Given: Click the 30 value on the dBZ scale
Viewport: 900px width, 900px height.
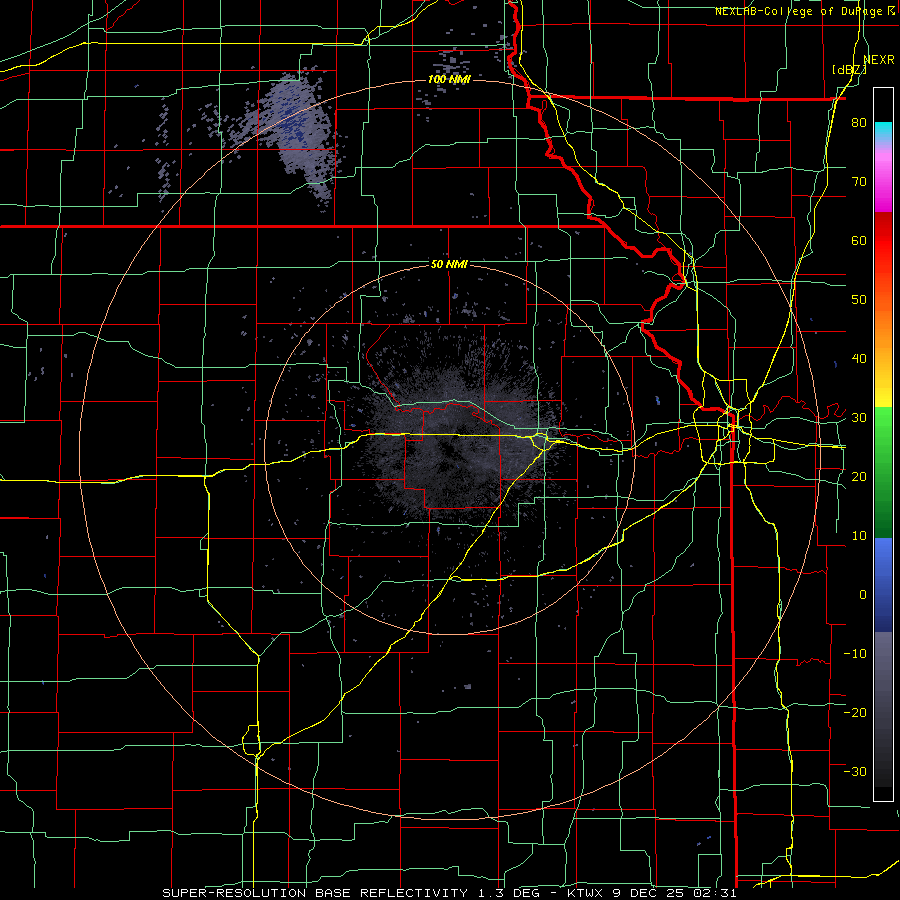Looking at the screenshot, I should coord(859,417).
